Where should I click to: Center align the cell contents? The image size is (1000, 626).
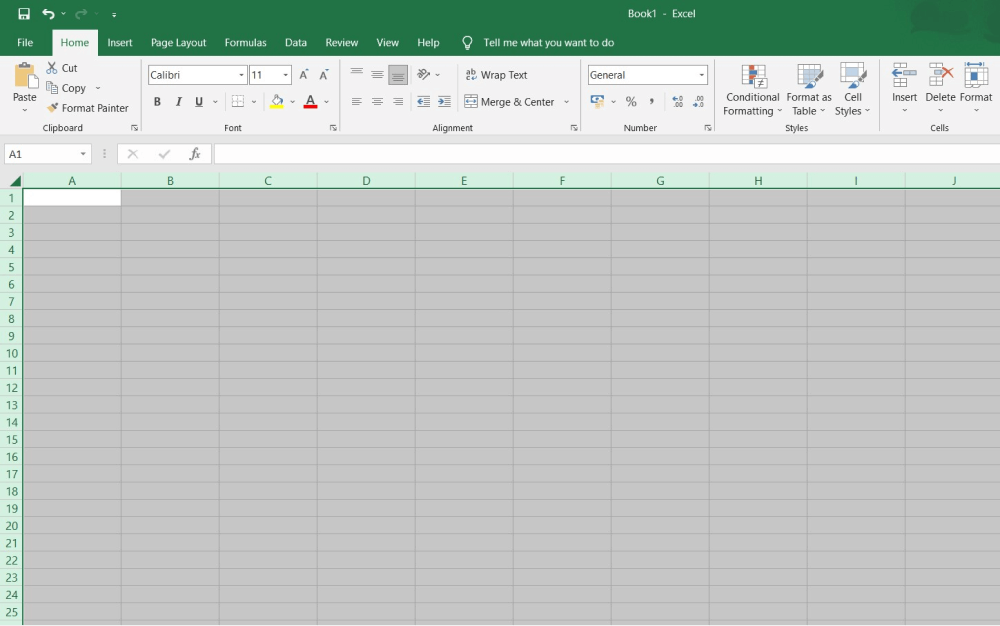(377, 101)
